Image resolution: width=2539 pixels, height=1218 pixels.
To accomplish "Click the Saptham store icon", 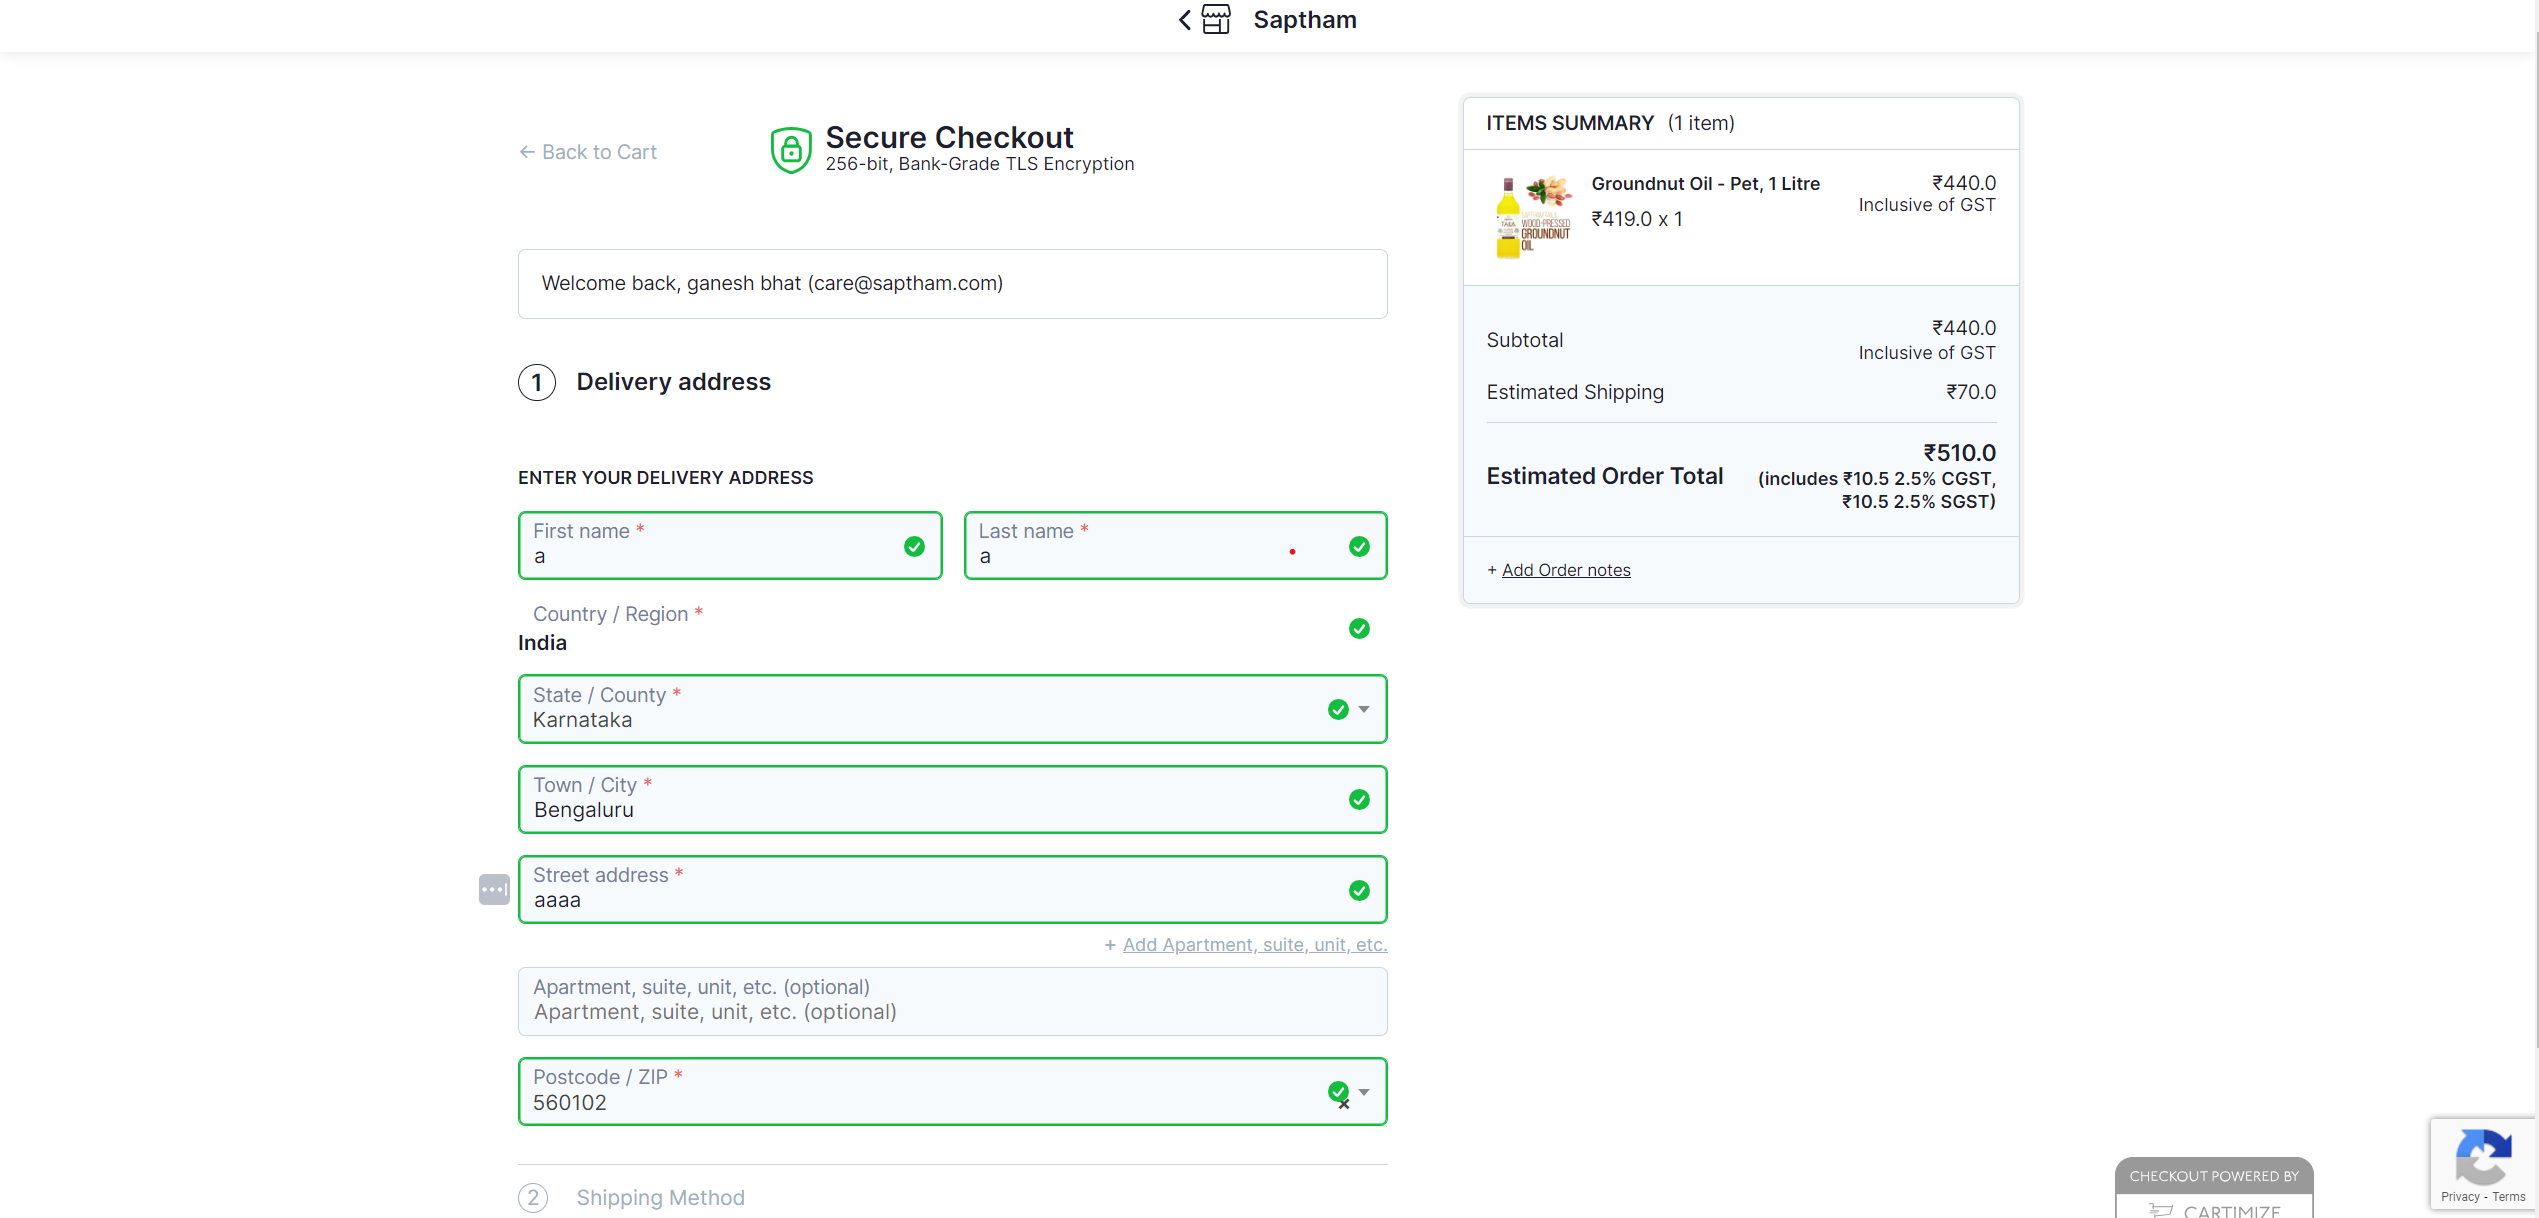I will coord(1216,20).
